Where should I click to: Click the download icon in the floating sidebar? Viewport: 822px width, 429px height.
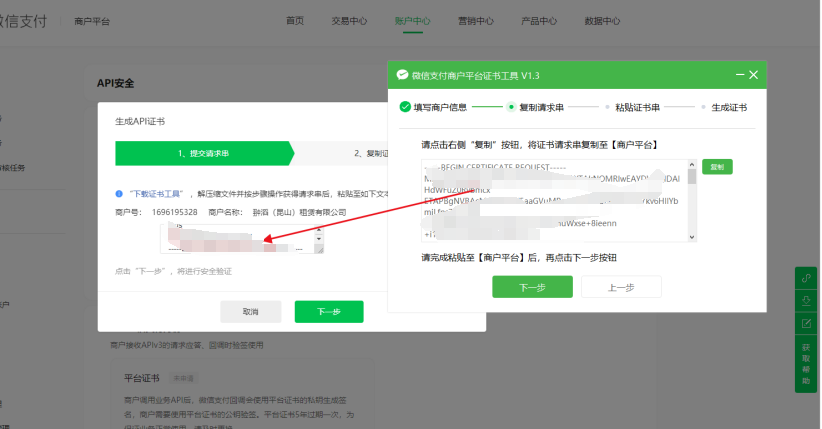[806, 301]
